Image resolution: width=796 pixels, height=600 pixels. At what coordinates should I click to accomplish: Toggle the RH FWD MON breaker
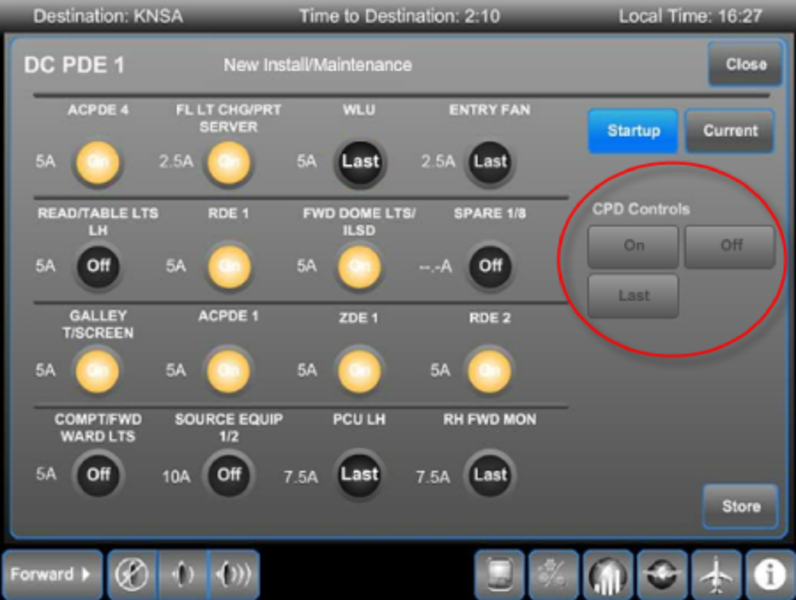pyautogui.click(x=490, y=475)
